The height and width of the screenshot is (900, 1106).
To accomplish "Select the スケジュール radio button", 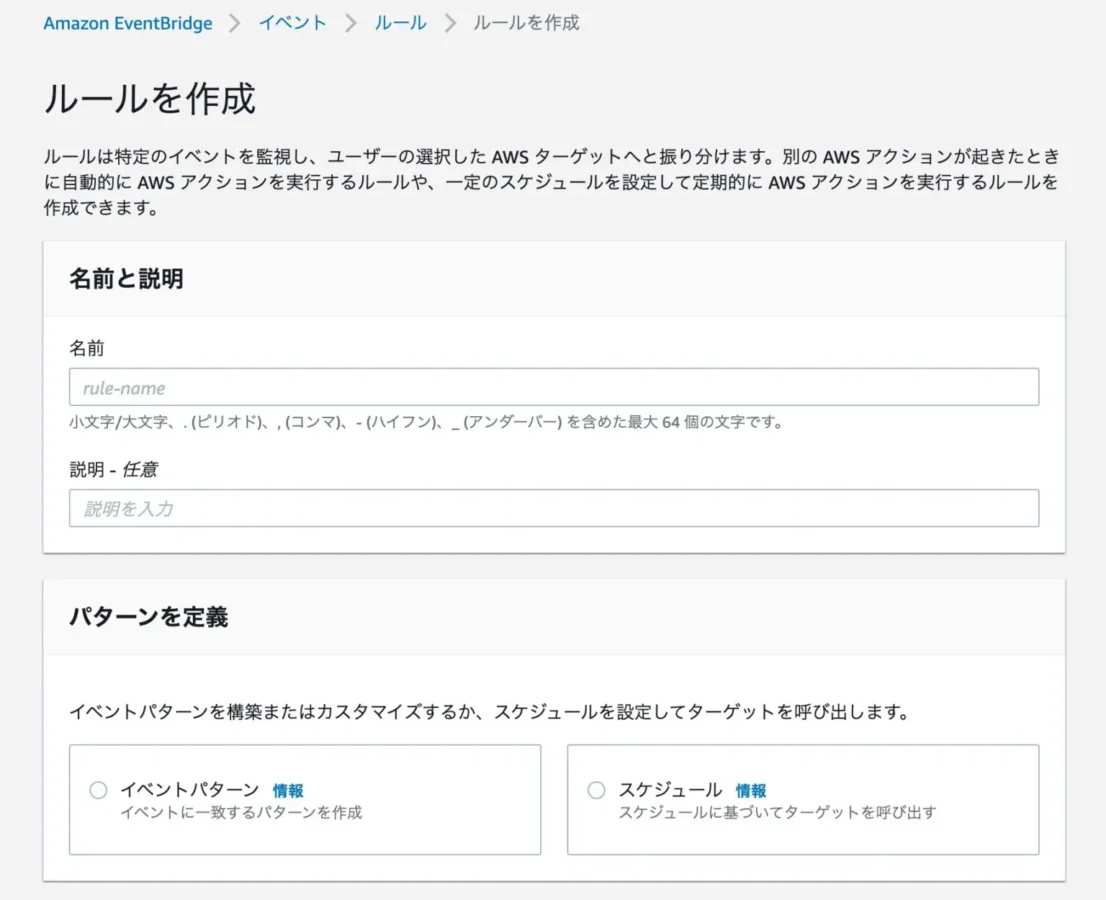I will pos(596,790).
